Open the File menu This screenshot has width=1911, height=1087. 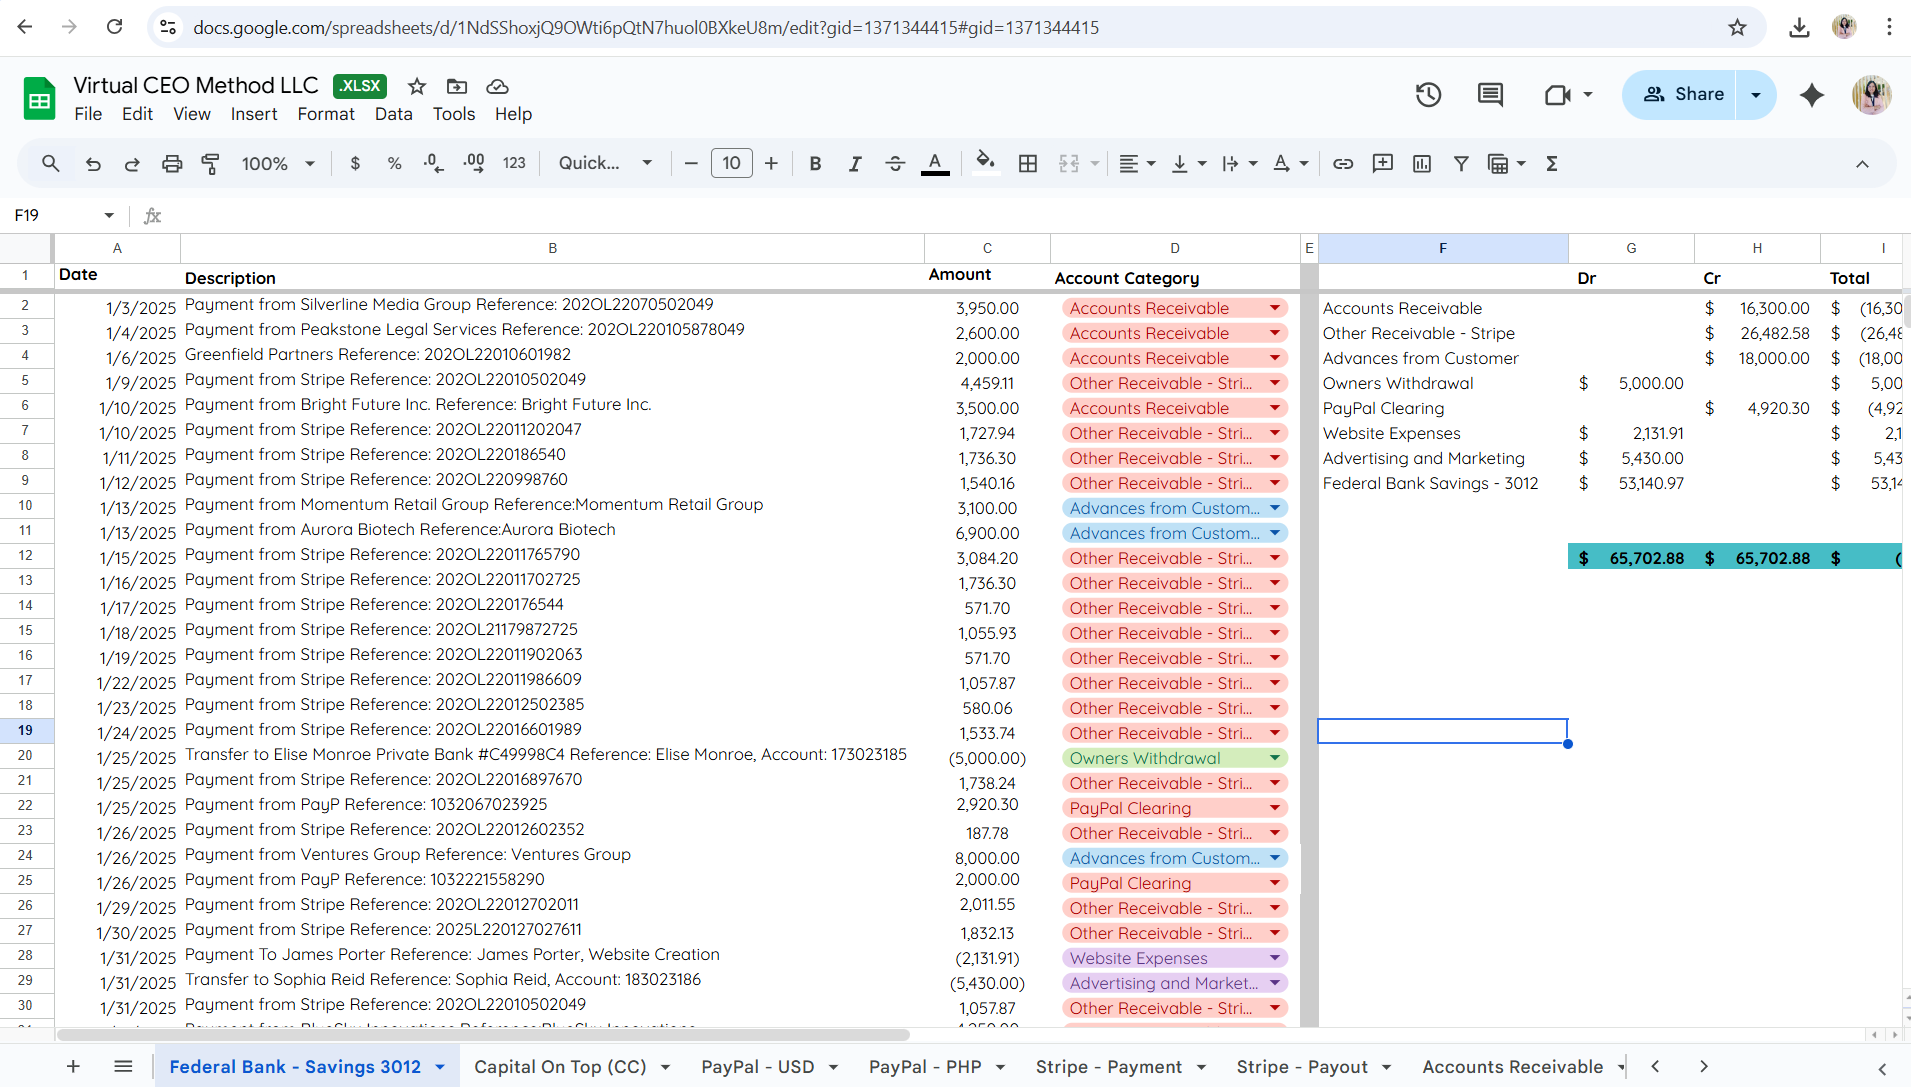pyautogui.click(x=88, y=114)
